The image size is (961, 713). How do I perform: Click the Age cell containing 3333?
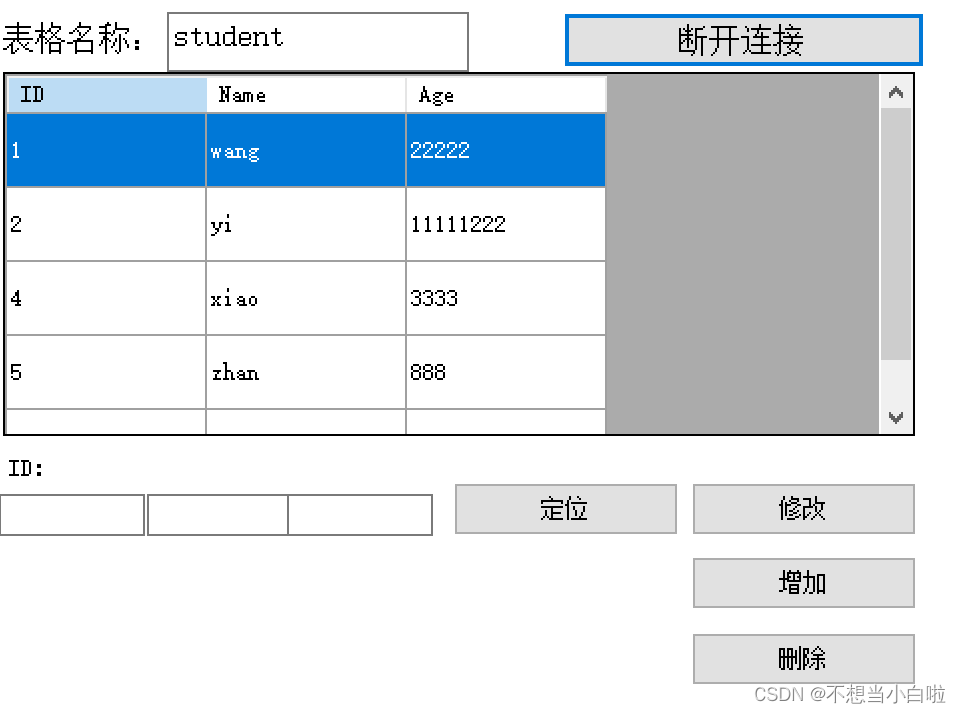point(505,298)
